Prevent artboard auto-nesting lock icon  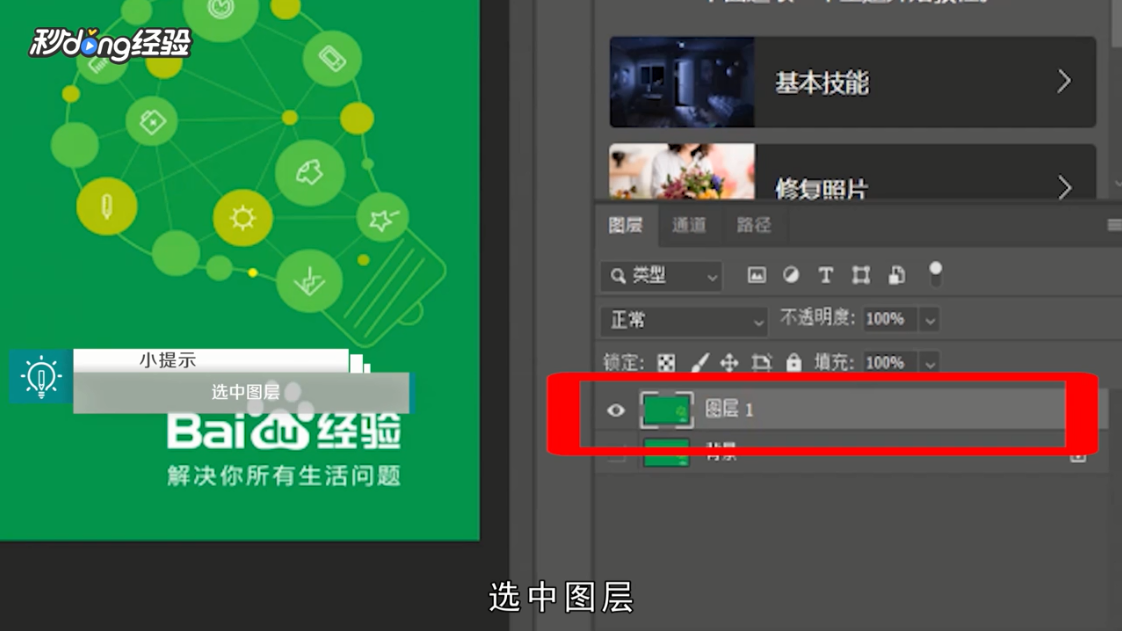click(x=761, y=363)
